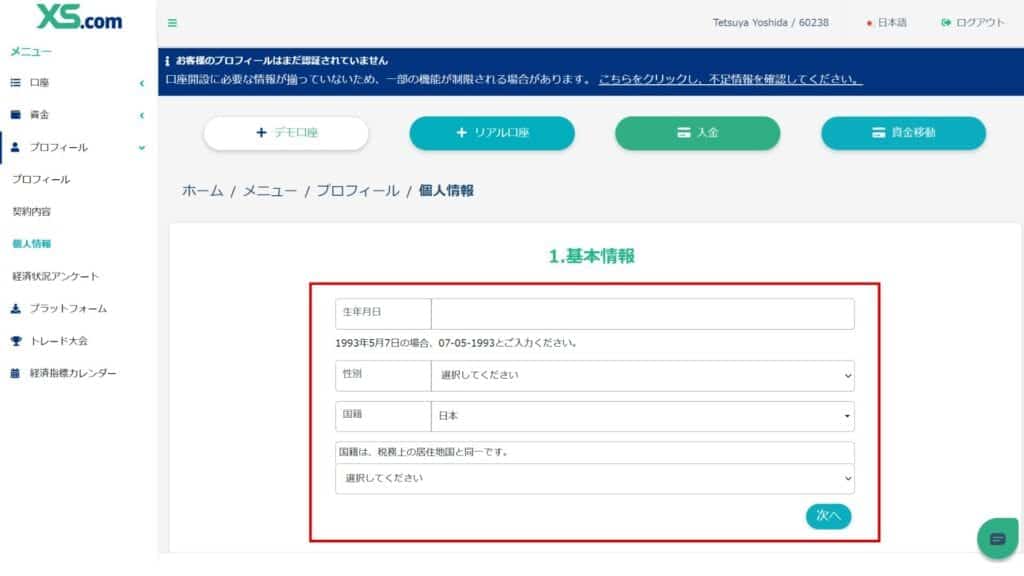1024x576 pixels.
Task: Select 契約内容 in sidebar
Action: tap(31, 212)
